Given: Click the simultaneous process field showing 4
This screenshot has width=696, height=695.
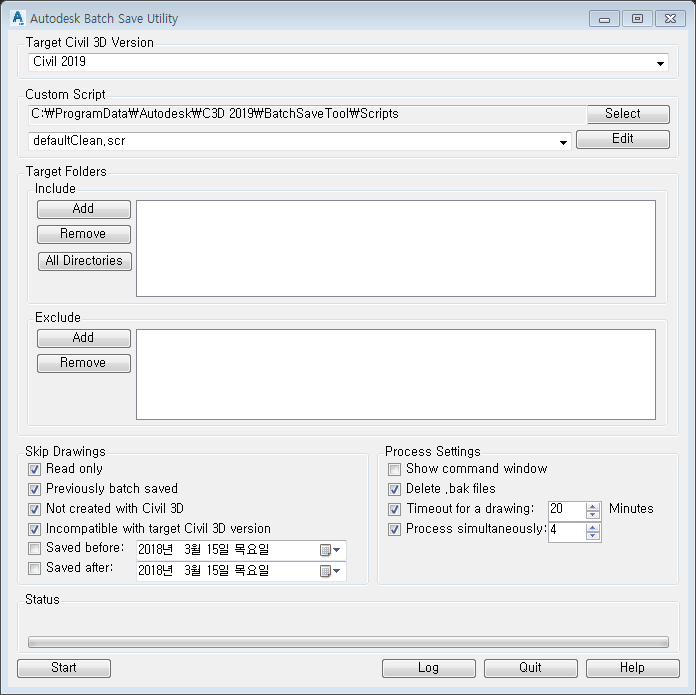Looking at the screenshot, I should point(567,531).
